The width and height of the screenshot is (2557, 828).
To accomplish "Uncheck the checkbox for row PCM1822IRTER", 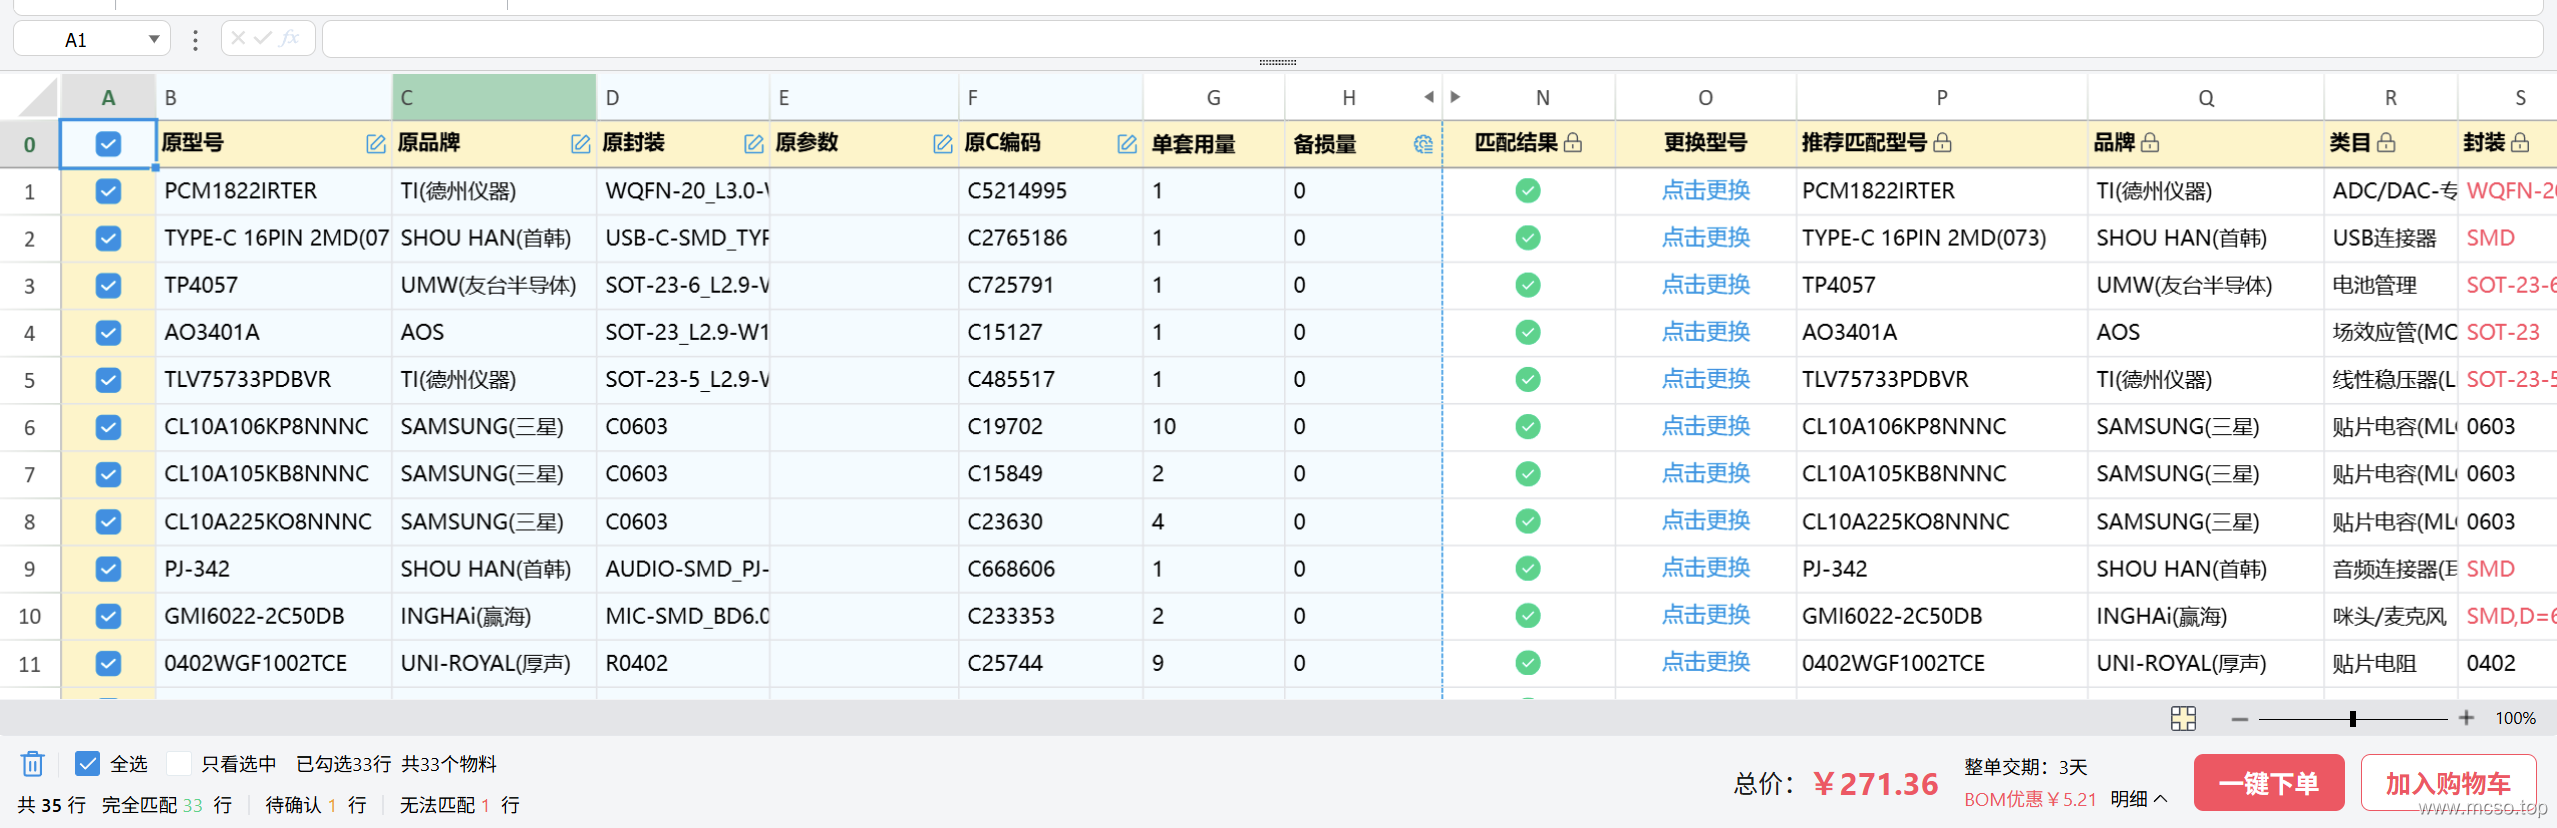I will pos(108,191).
